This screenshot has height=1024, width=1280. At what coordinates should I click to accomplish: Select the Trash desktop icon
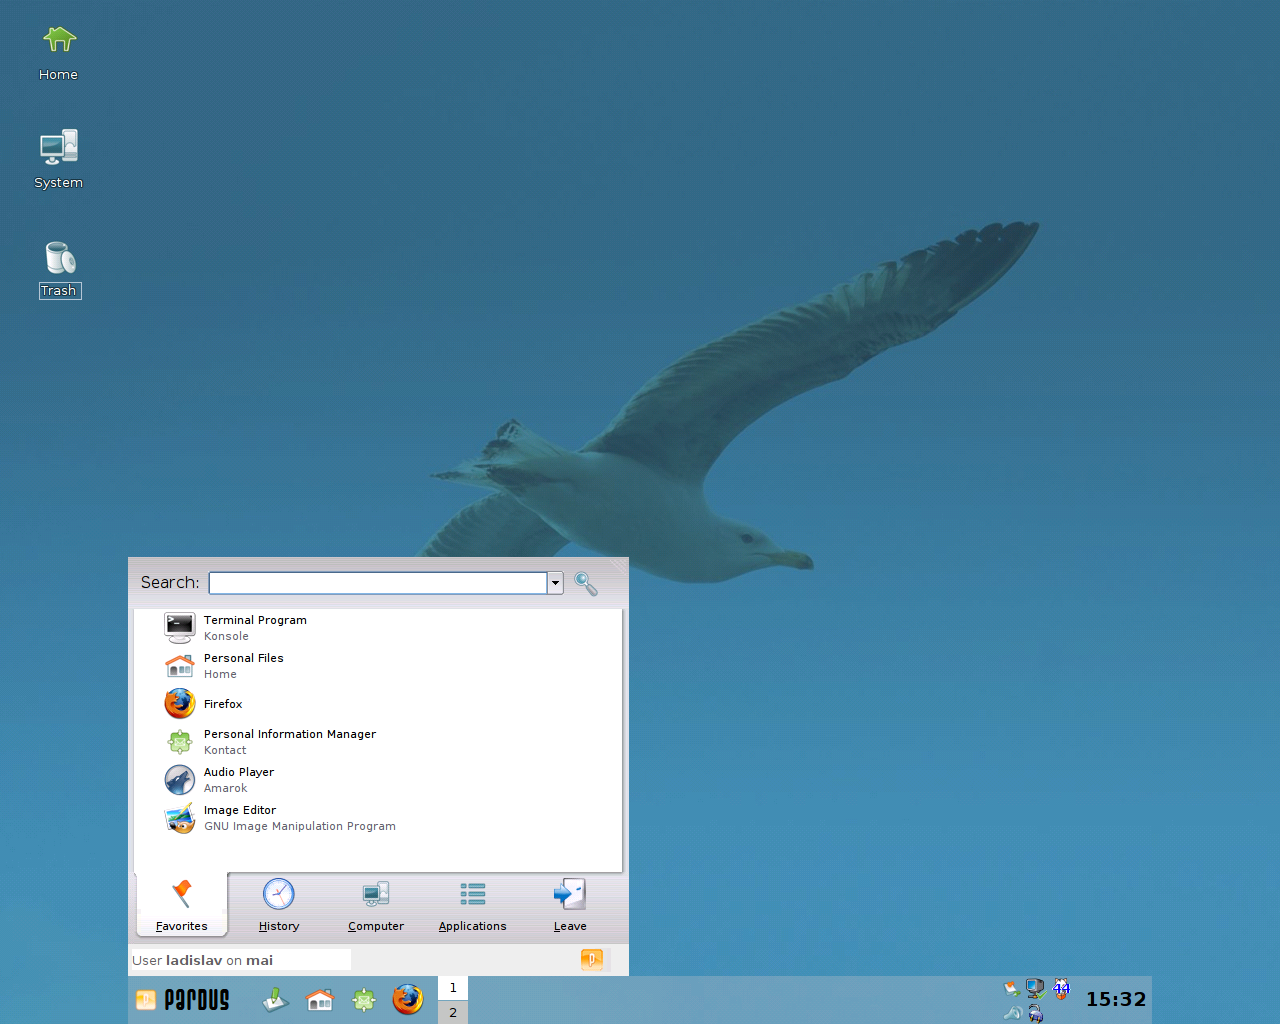[60, 270]
